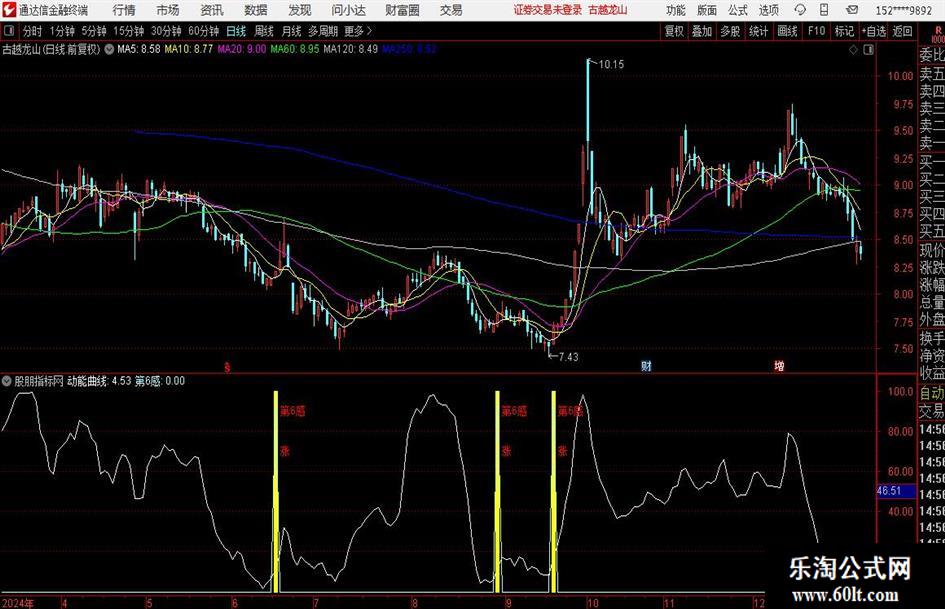Open the 版面 menu
The width and height of the screenshot is (945, 609).
click(x=706, y=10)
